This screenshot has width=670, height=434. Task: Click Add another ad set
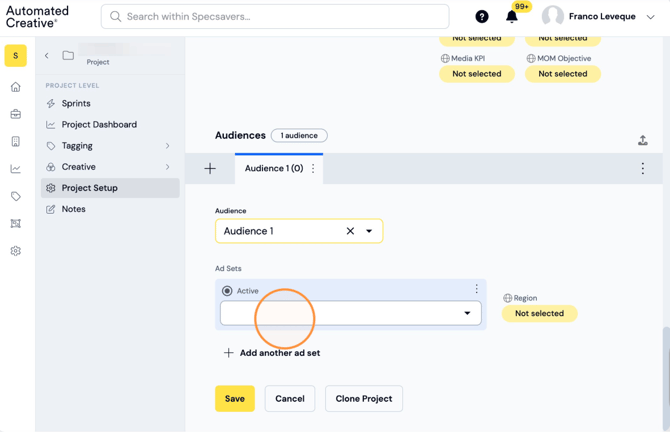pos(272,353)
